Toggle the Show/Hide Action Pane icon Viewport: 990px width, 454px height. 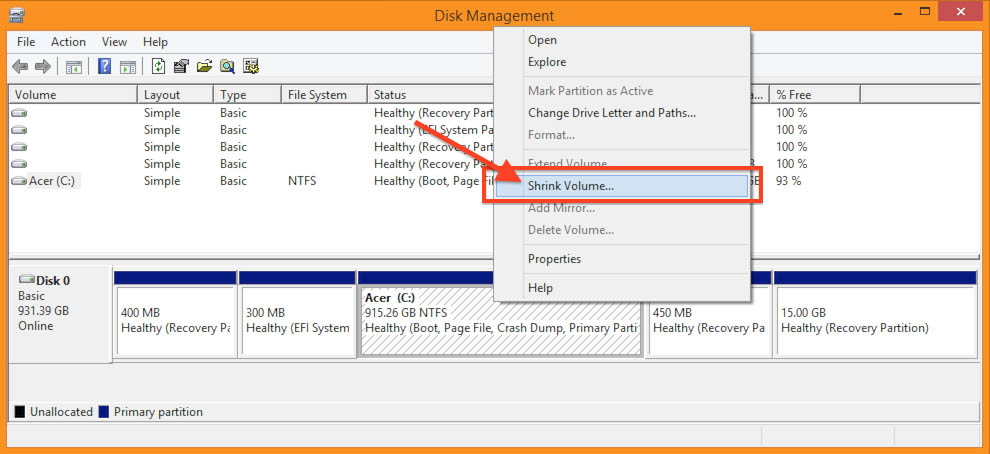(128, 66)
